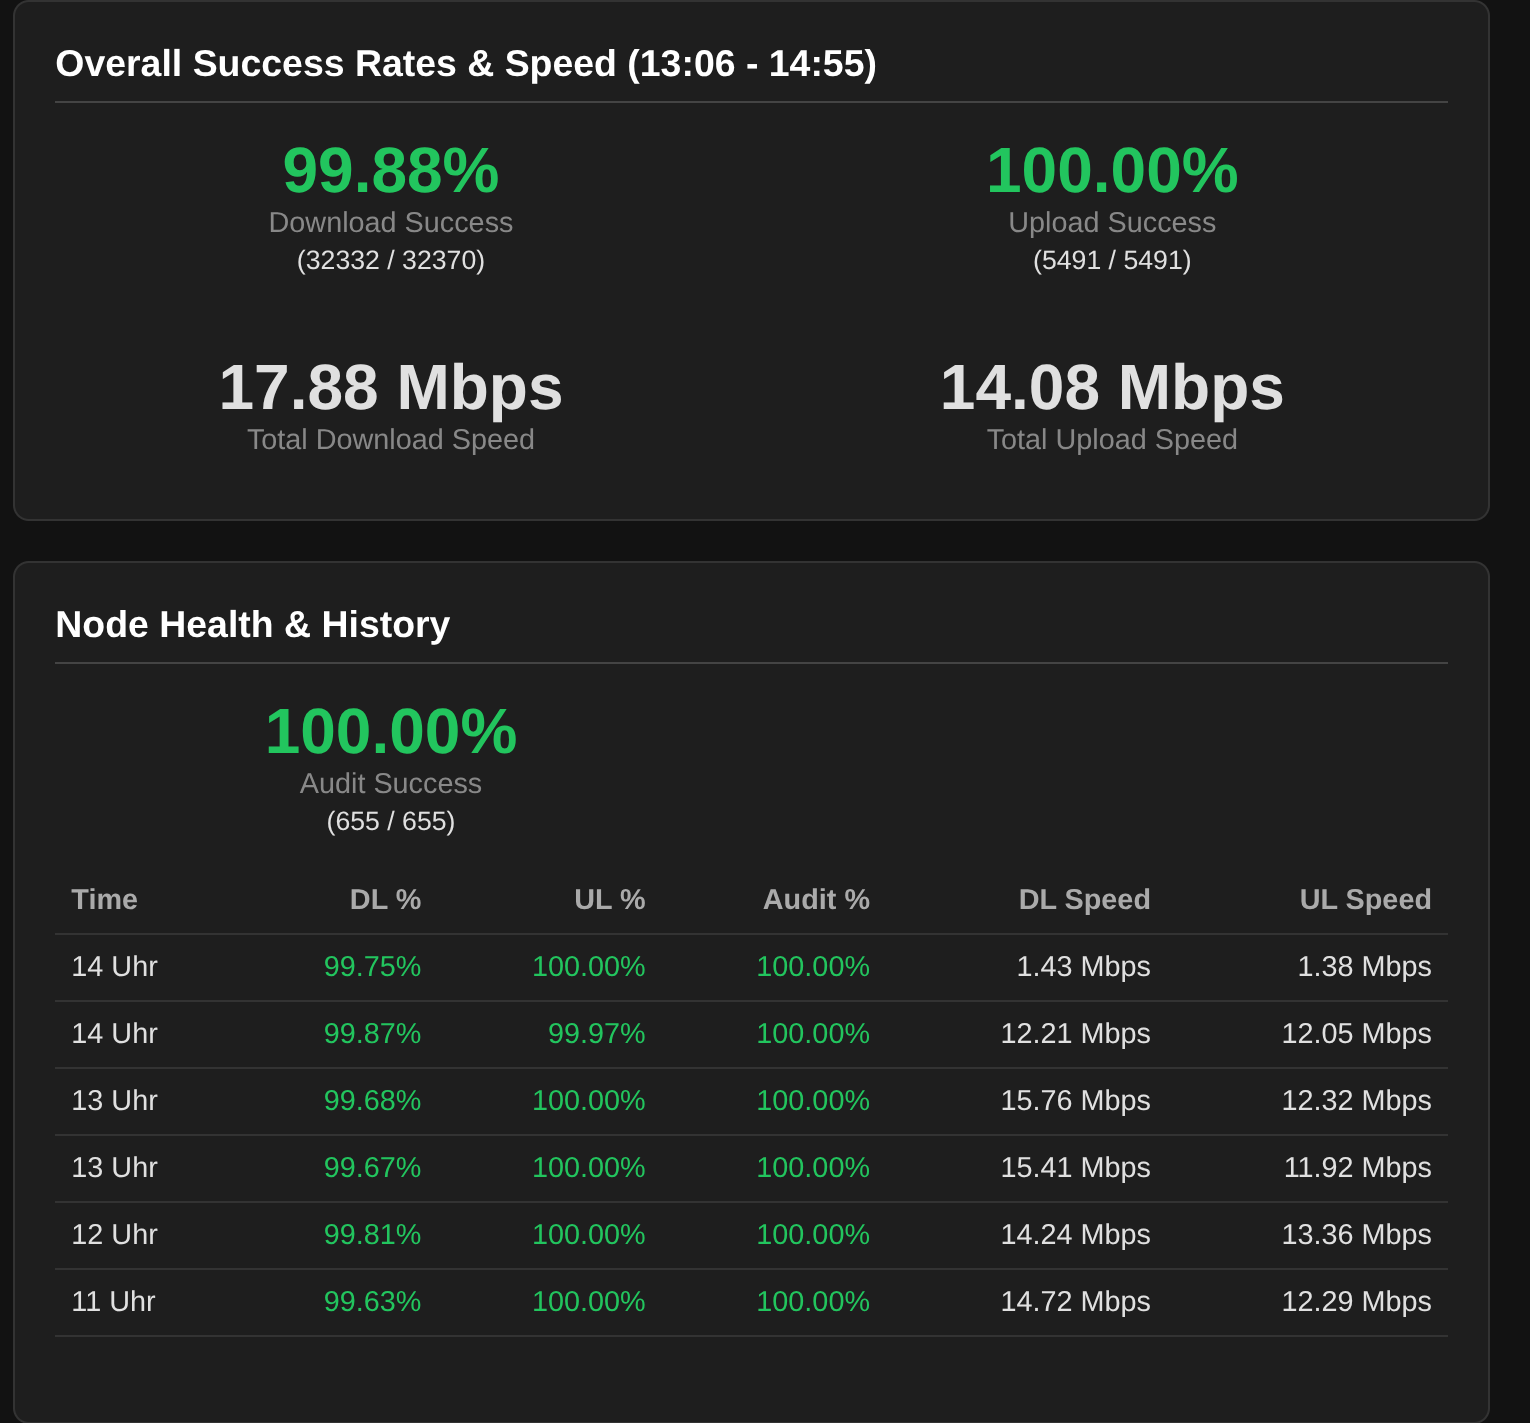The image size is (1530, 1423).
Task: Click the 99.97% UL percentage cell
Action: point(596,1033)
